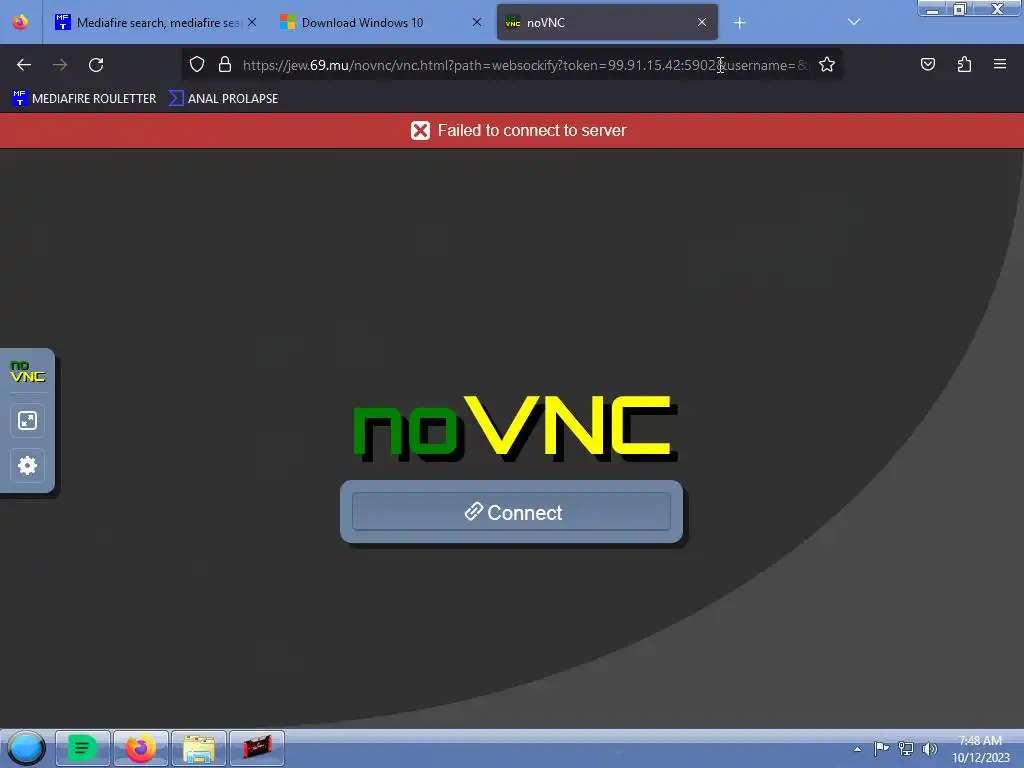Open the network tray icon
The image size is (1024, 768).
906,748
